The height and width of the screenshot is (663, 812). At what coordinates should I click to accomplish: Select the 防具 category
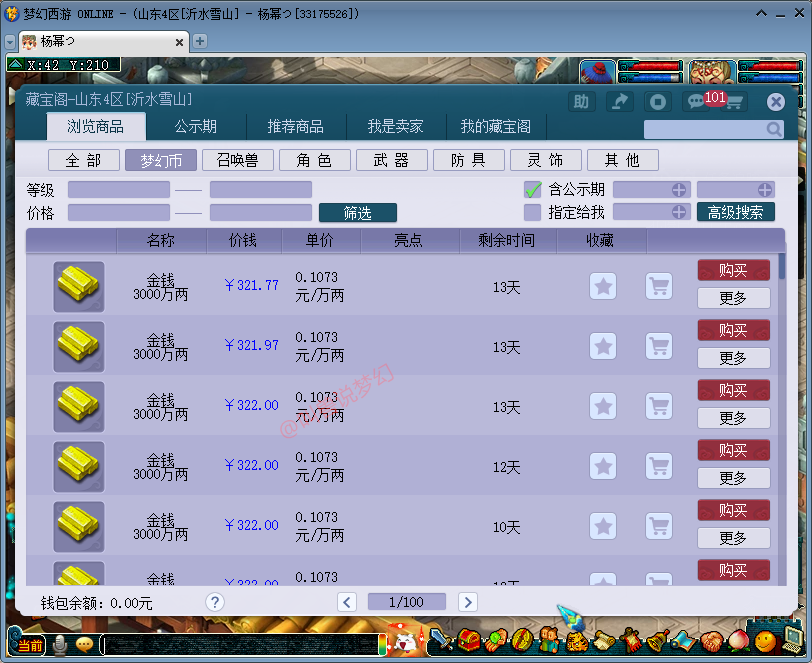469,160
